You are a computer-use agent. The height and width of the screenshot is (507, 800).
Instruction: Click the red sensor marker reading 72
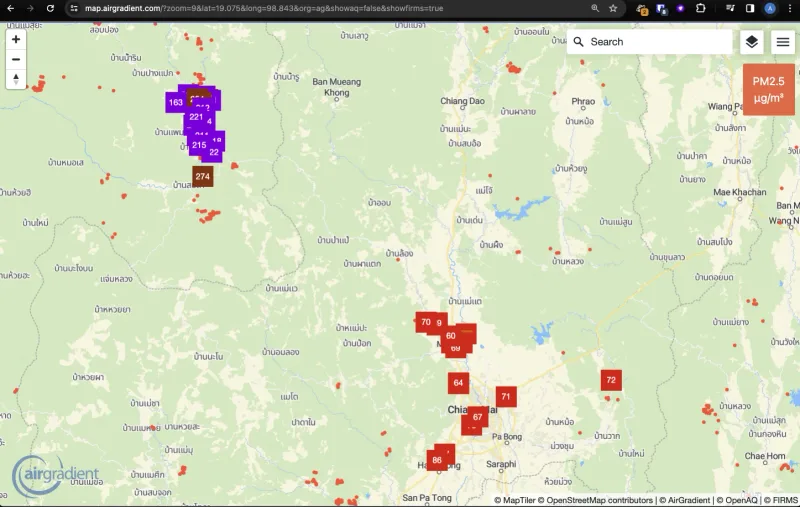coord(611,380)
